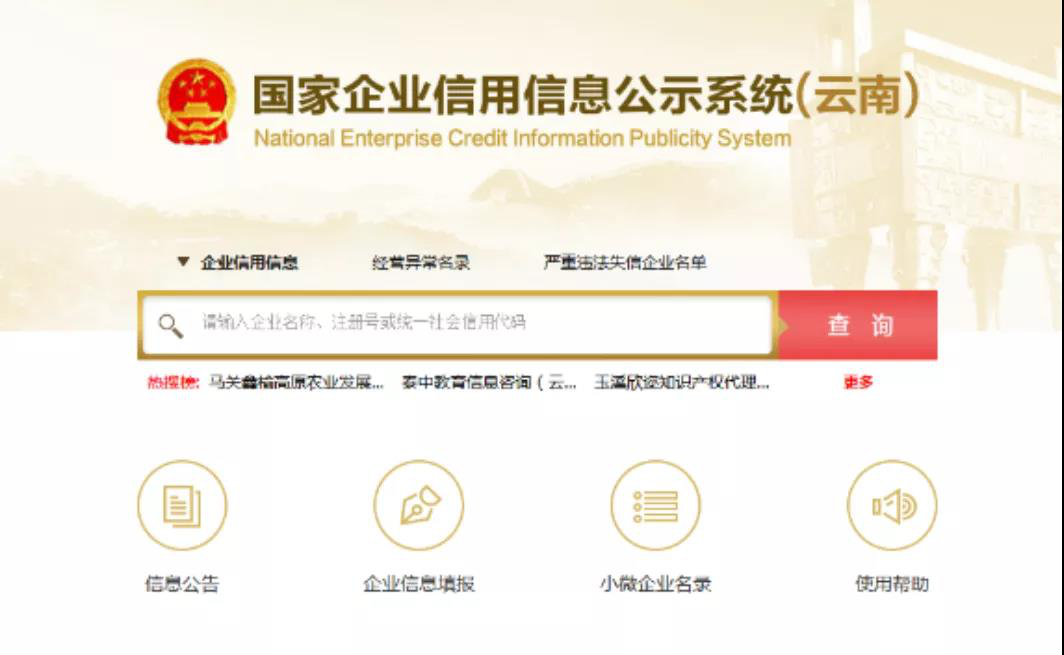
Task: Open the 企业信息填报 pen icon
Action: click(x=419, y=505)
